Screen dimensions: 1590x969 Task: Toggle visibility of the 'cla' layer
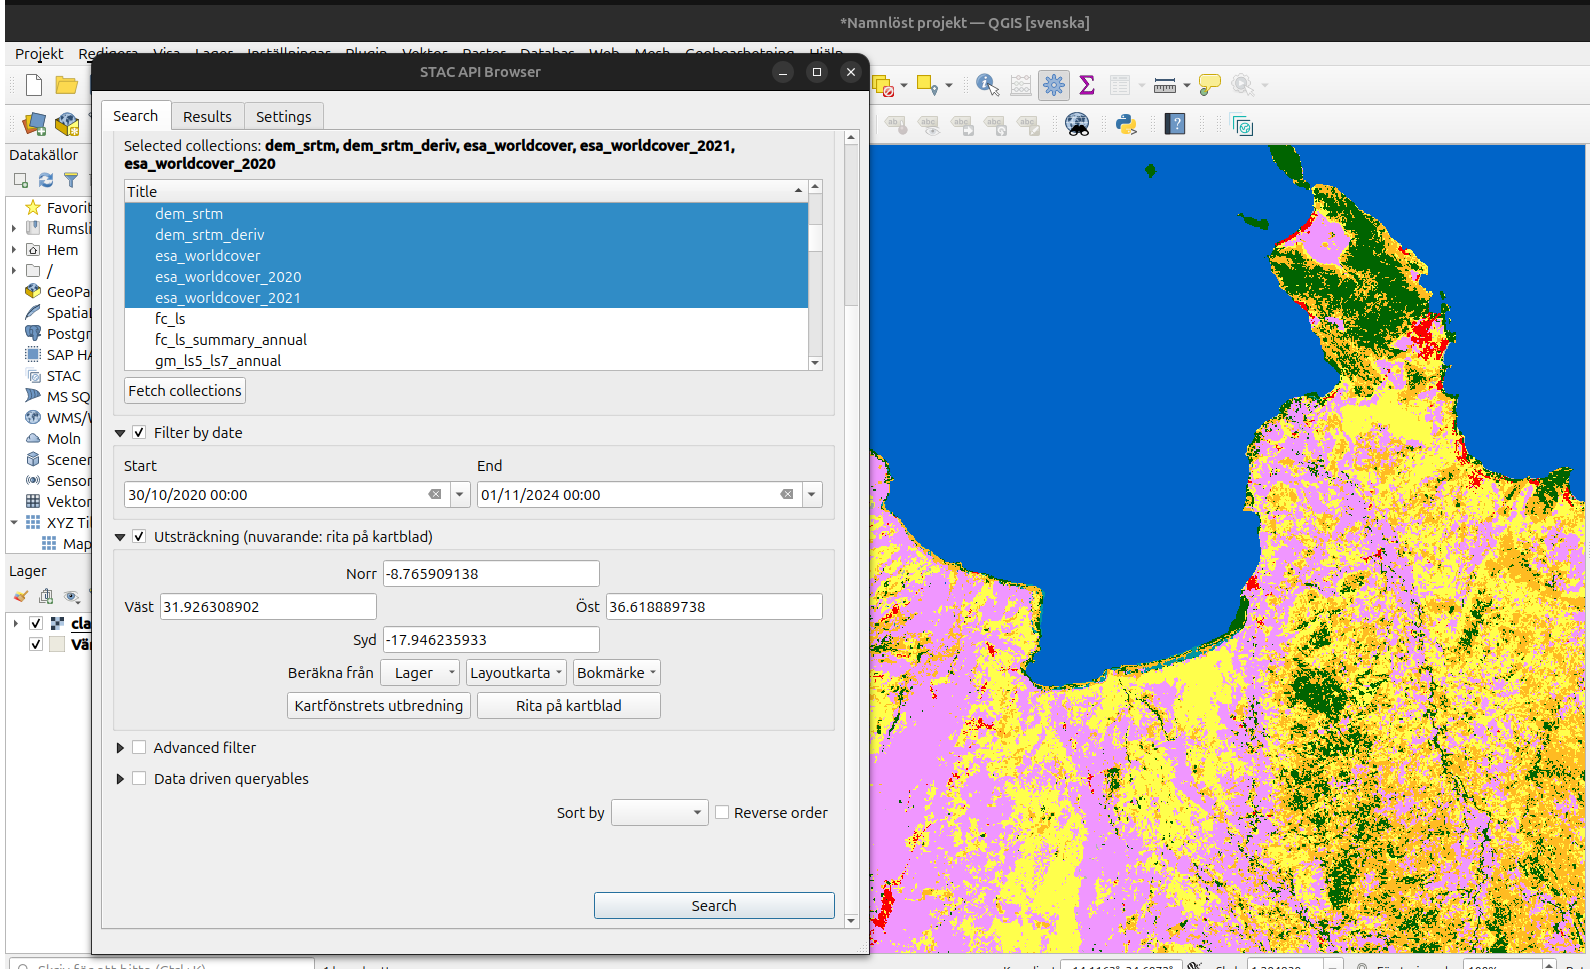(36, 623)
